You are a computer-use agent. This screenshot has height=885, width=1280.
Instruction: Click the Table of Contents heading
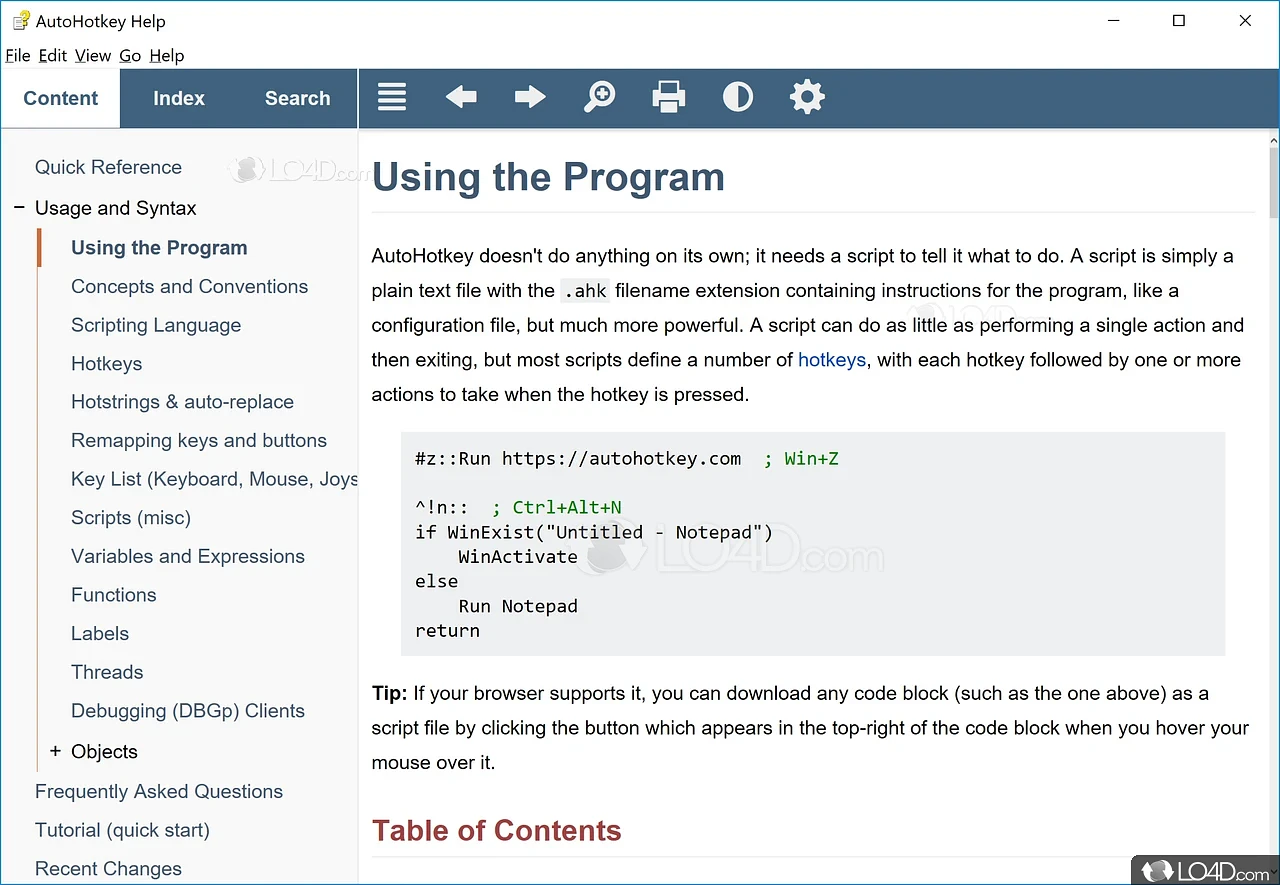(497, 831)
